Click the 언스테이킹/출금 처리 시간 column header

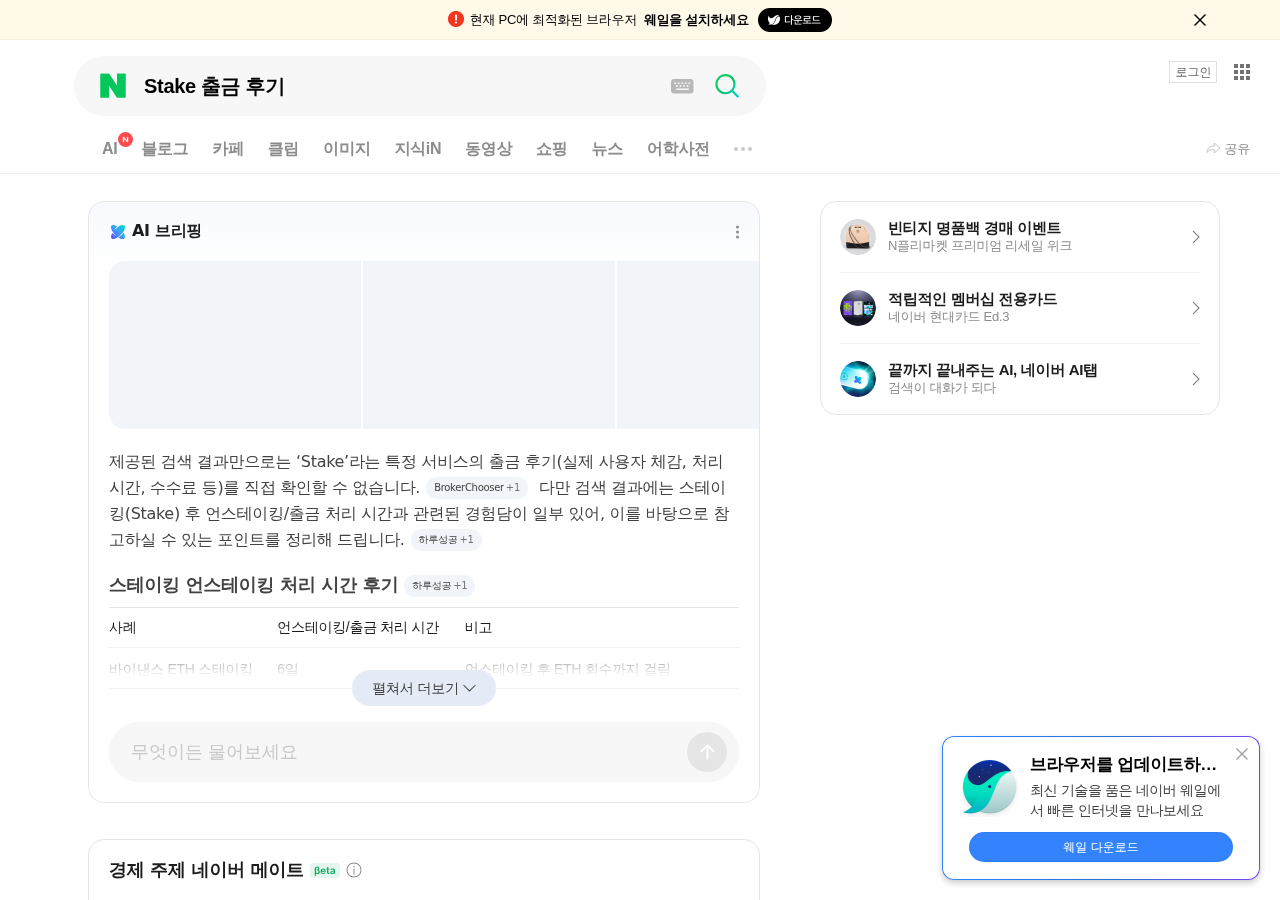[x=358, y=628]
